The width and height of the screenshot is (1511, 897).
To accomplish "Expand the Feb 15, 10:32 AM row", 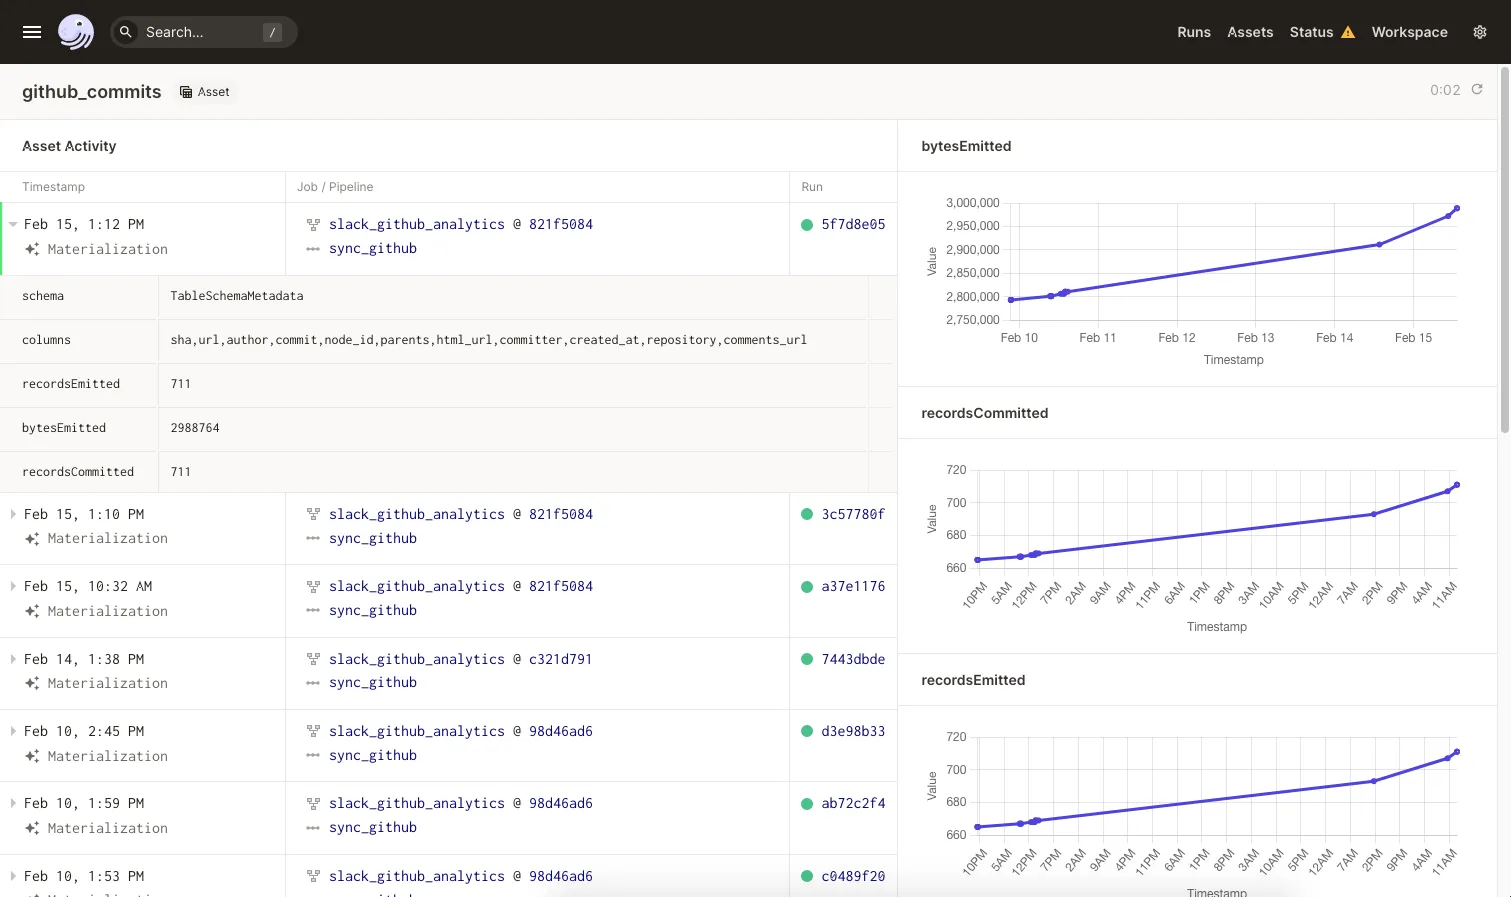I will tap(13, 587).
